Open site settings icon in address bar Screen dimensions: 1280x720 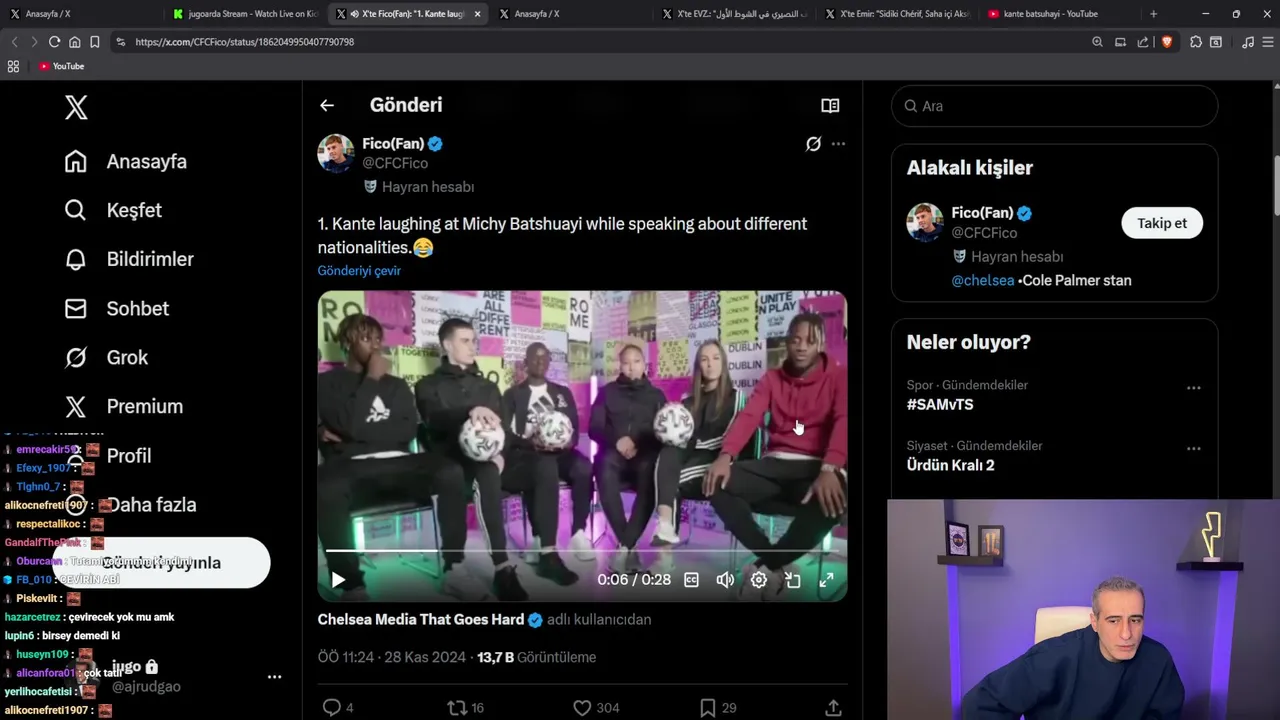coord(121,42)
